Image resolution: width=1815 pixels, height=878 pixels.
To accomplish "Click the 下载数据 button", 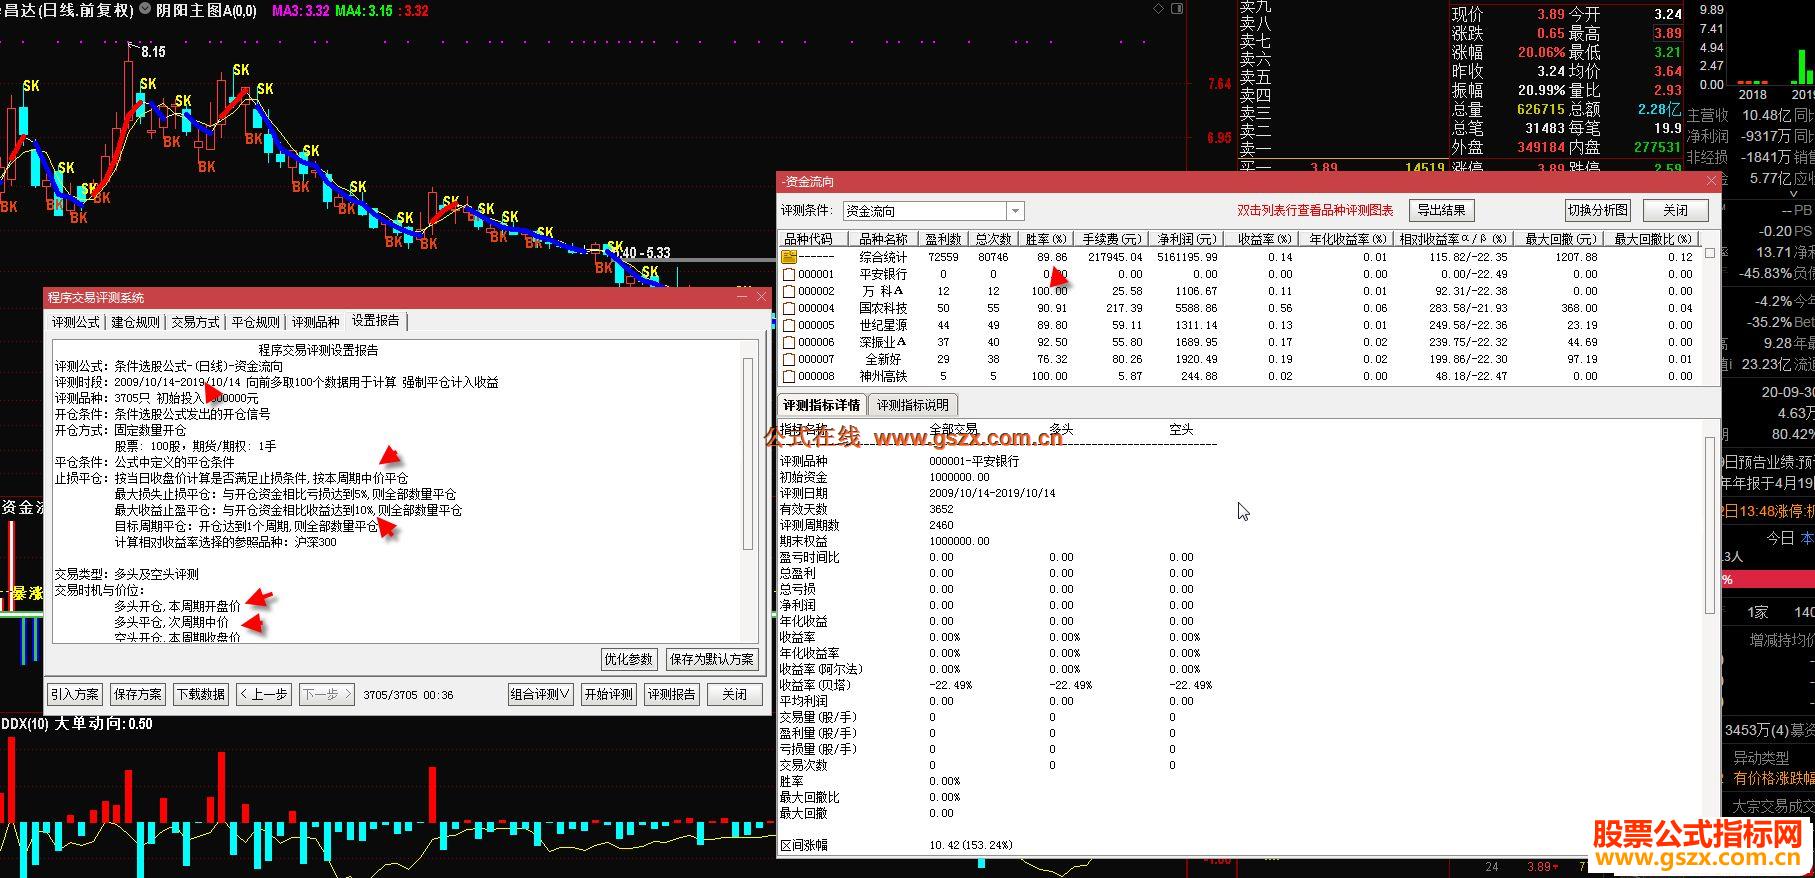I will (201, 694).
